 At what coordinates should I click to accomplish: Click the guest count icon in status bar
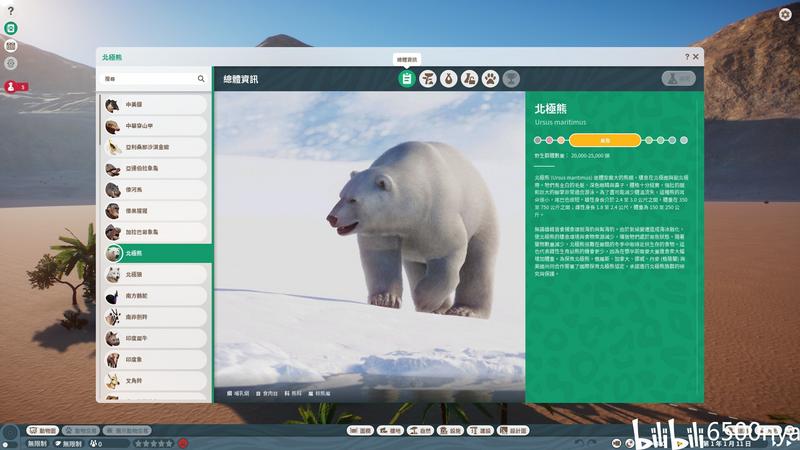[93, 444]
